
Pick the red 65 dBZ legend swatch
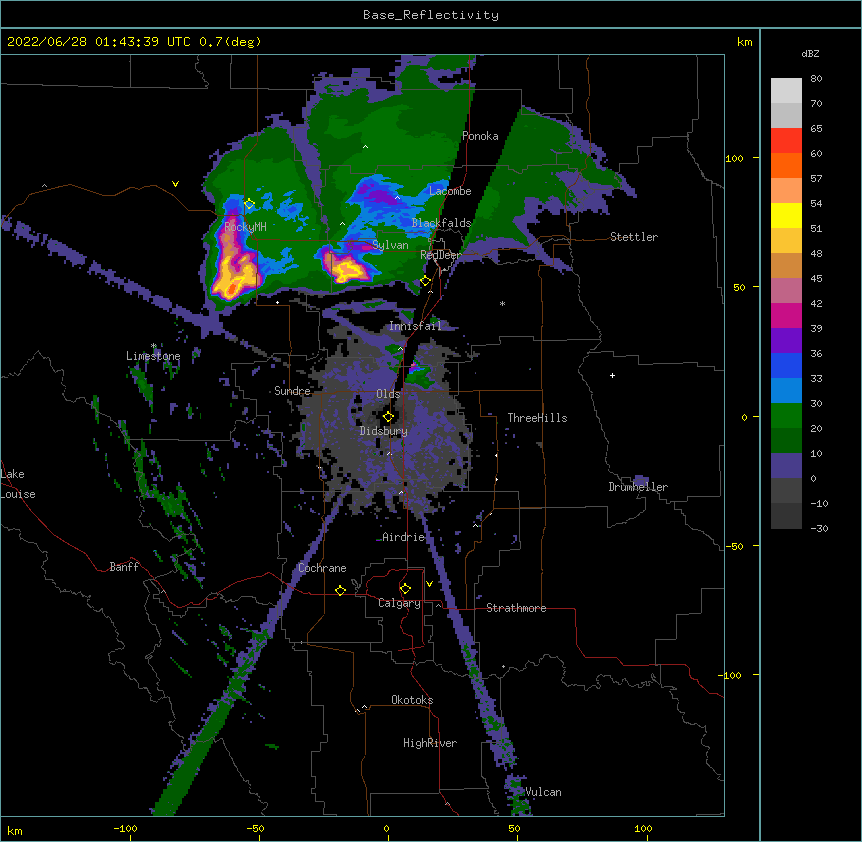coord(786,140)
